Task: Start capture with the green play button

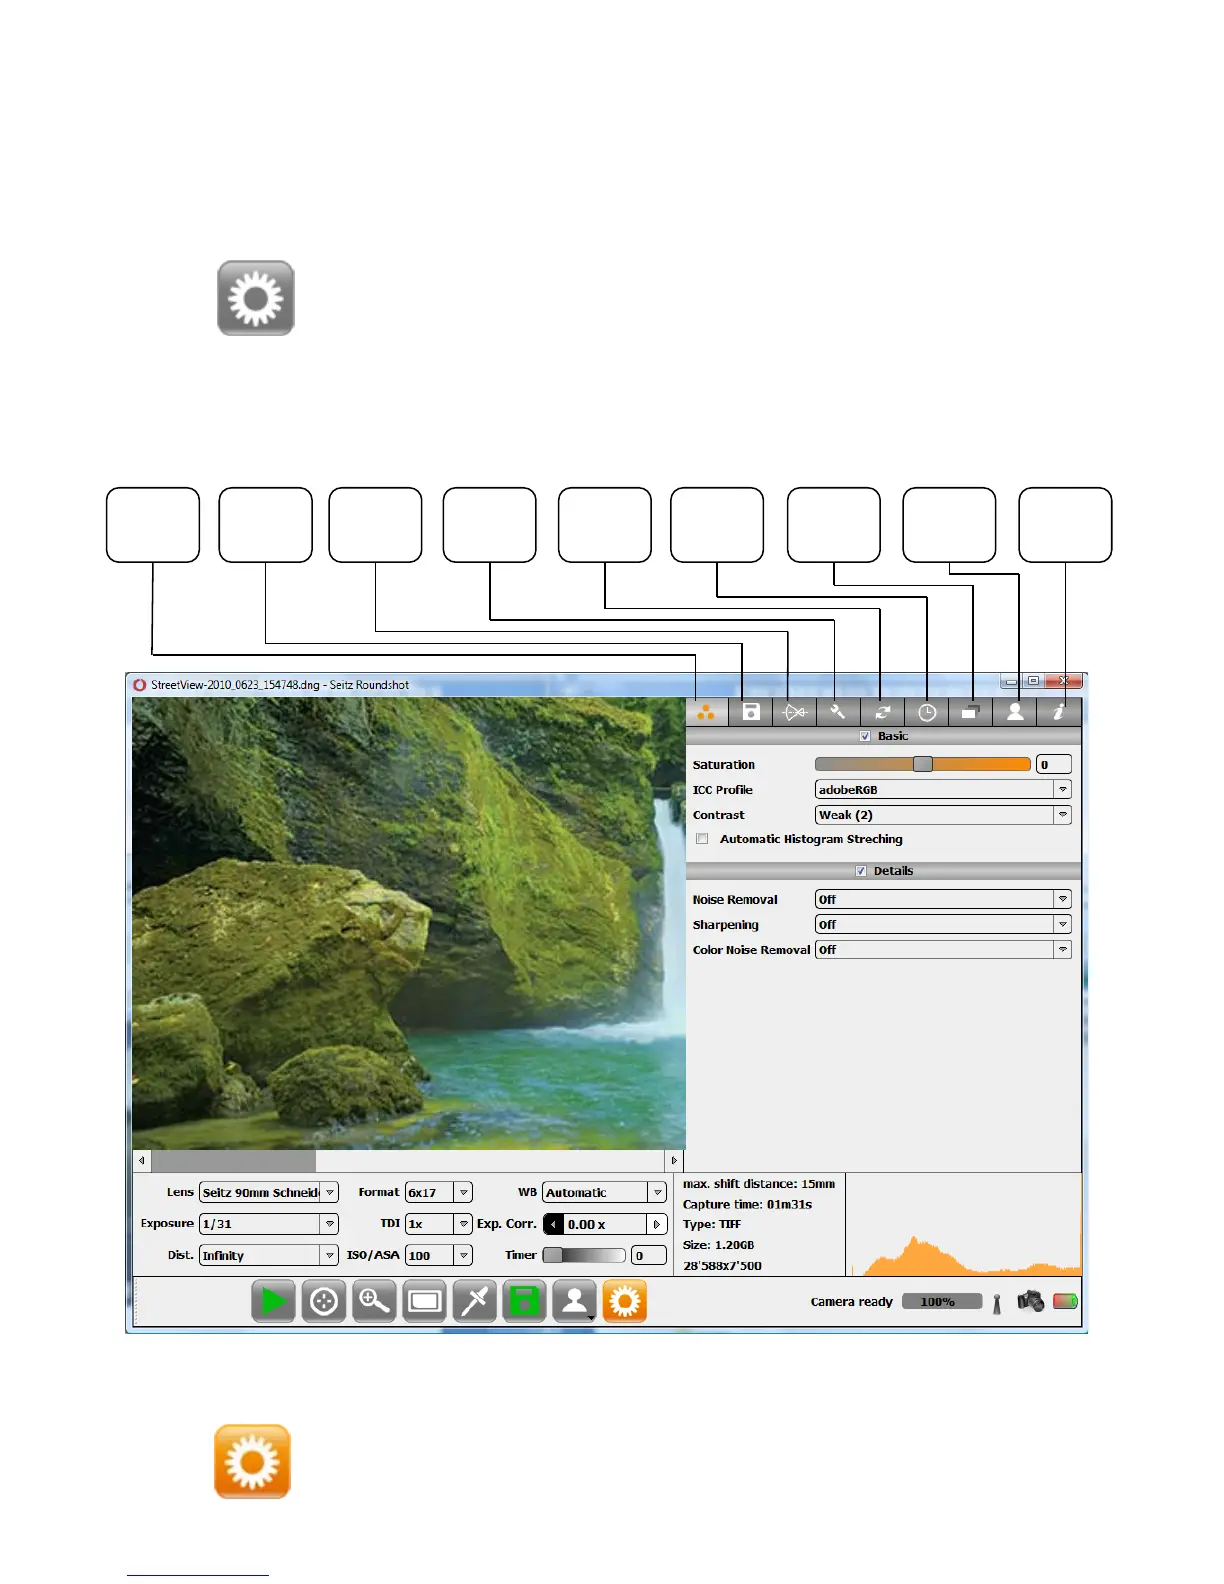Action: click(x=273, y=1301)
